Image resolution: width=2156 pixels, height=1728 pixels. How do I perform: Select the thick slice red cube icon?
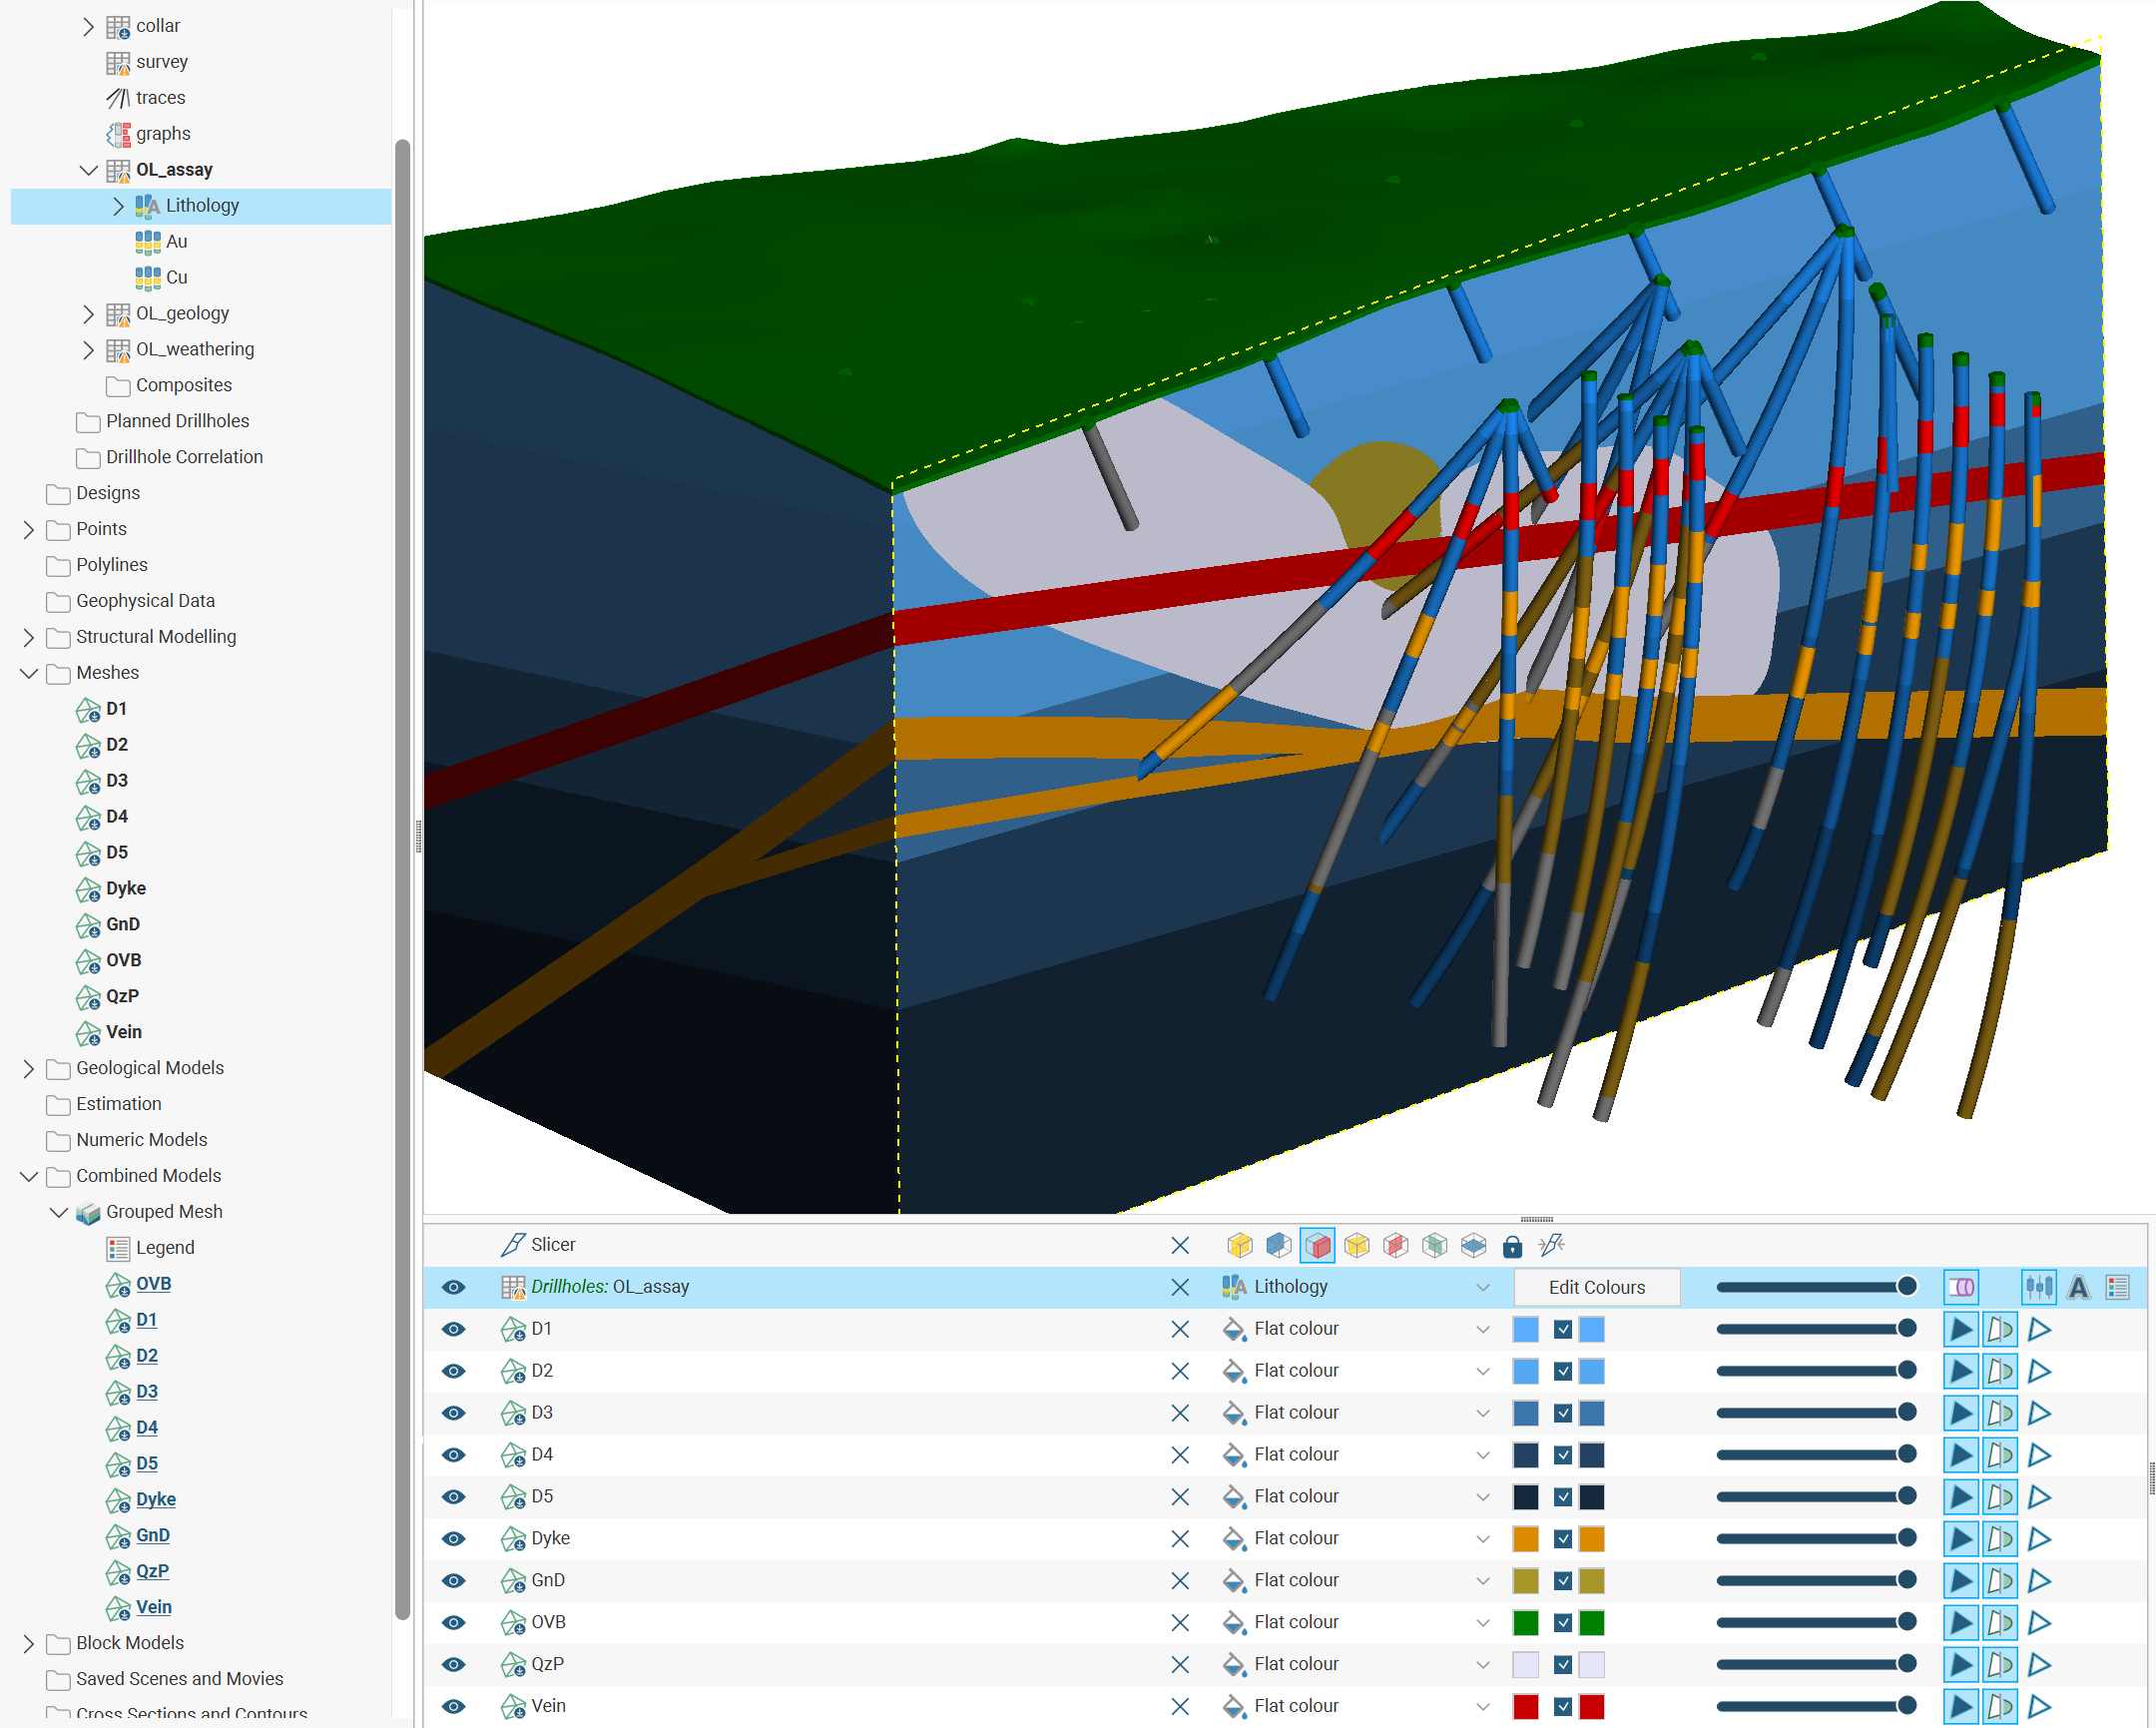coord(1317,1245)
